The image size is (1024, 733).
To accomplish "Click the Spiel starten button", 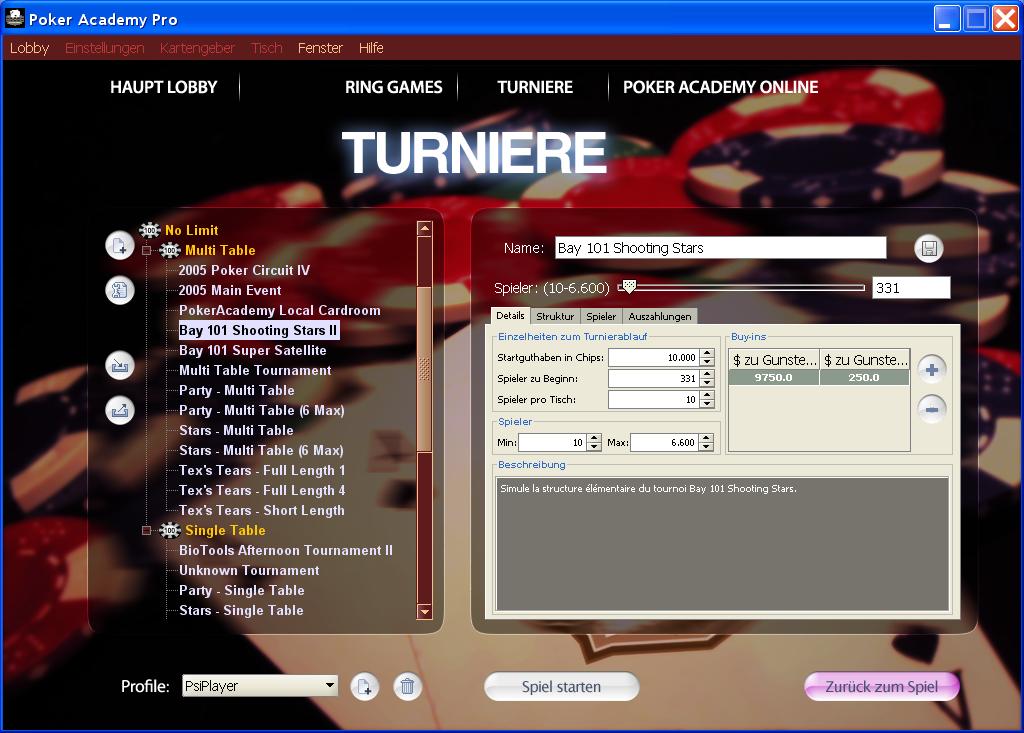I will pos(561,687).
